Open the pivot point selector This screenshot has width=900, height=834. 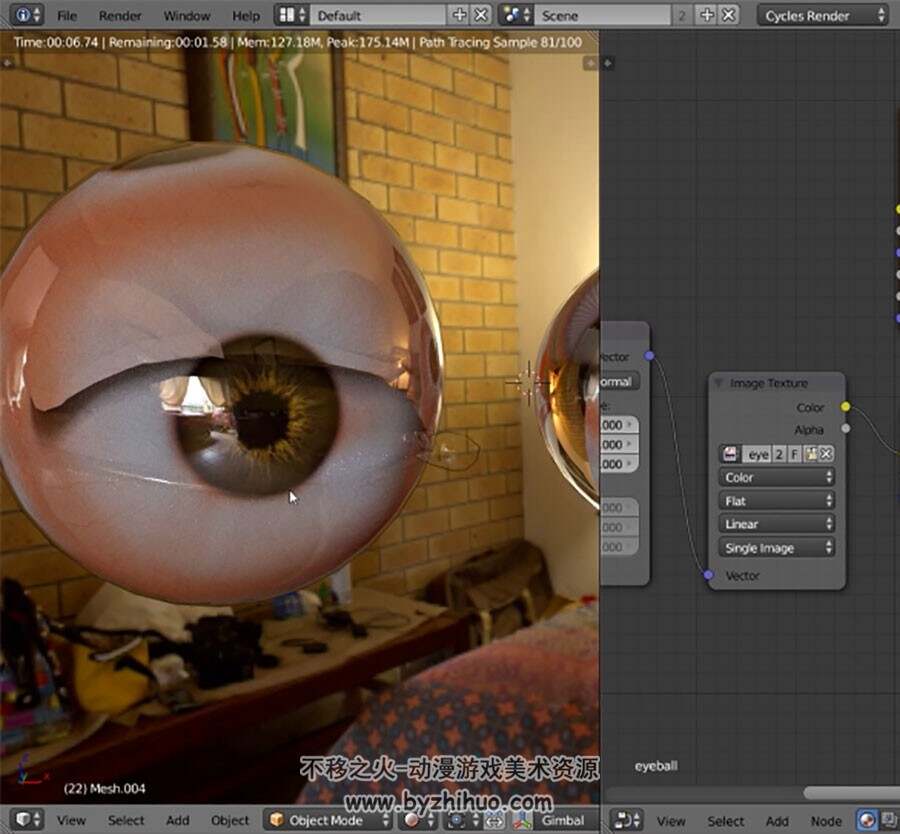[462, 820]
